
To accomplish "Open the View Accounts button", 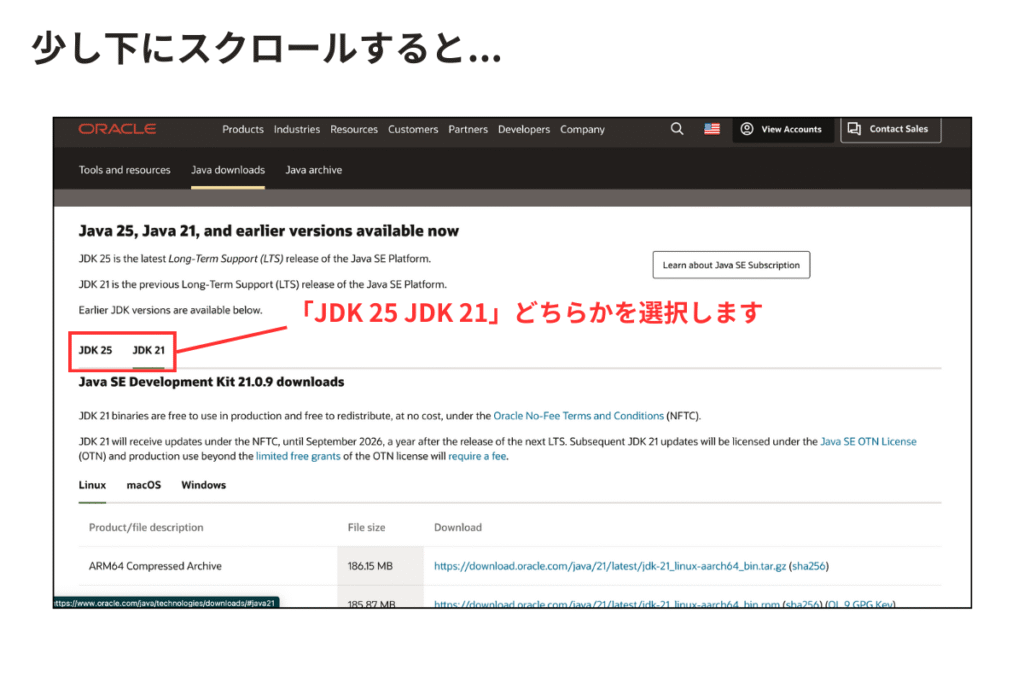I will pos(782,129).
